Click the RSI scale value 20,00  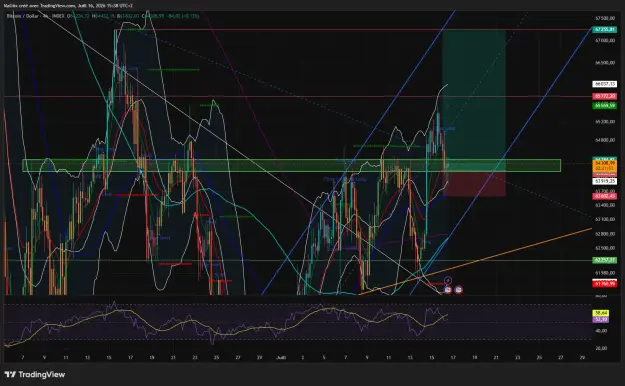click(601, 348)
